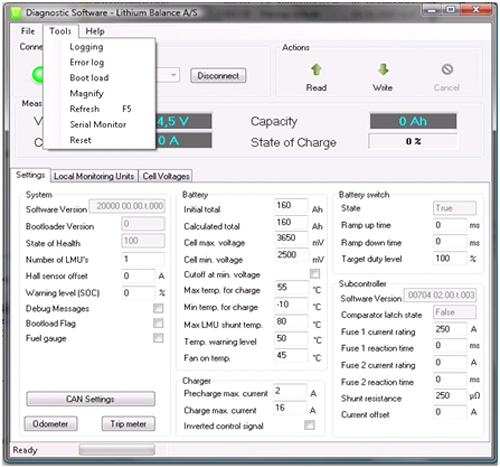The image size is (500, 468).
Task: Close the open Tools menu
Action: tap(60, 31)
